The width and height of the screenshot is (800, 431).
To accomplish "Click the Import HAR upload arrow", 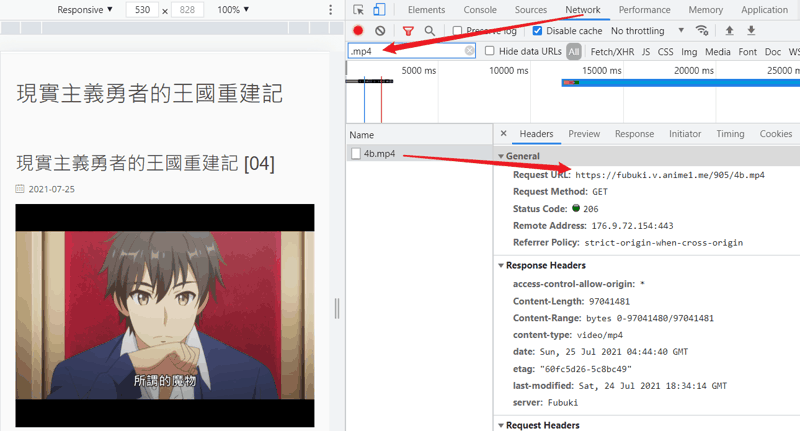I will (x=730, y=31).
